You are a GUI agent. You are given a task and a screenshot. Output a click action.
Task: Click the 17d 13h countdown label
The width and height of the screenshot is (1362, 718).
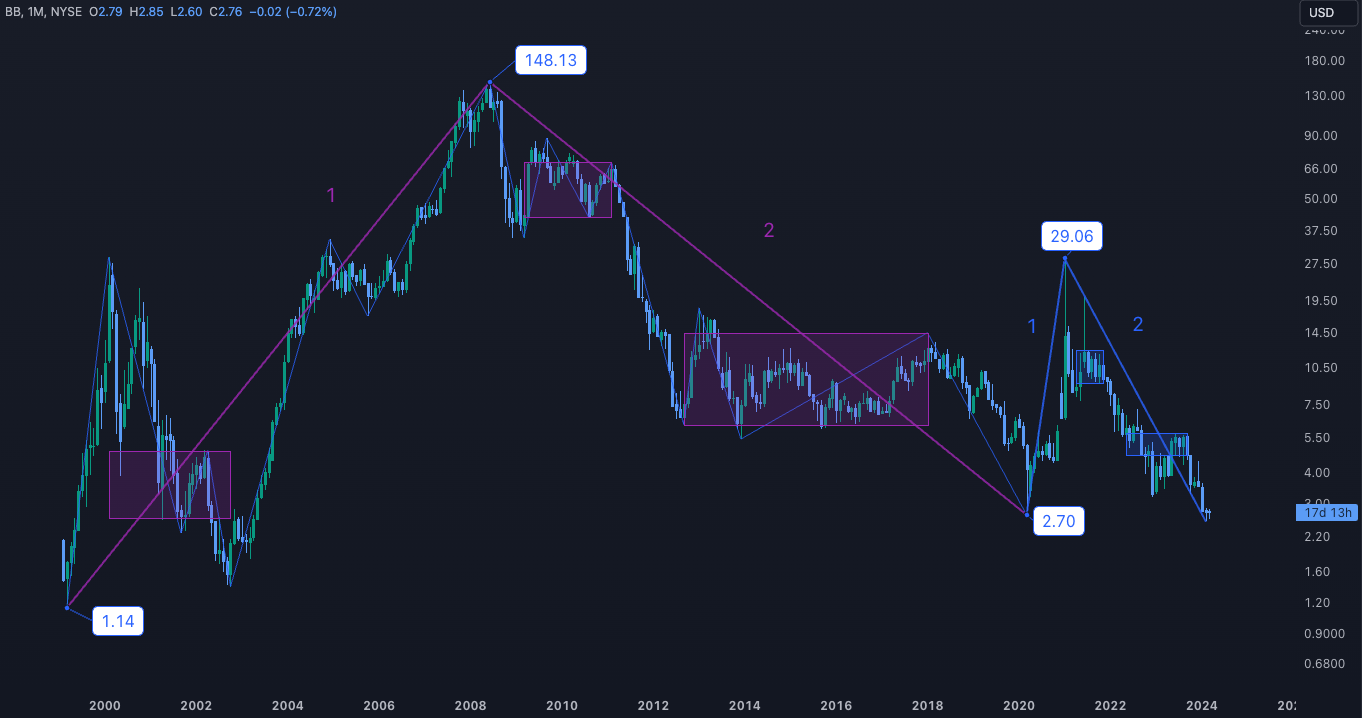pyautogui.click(x=1327, y=513)
